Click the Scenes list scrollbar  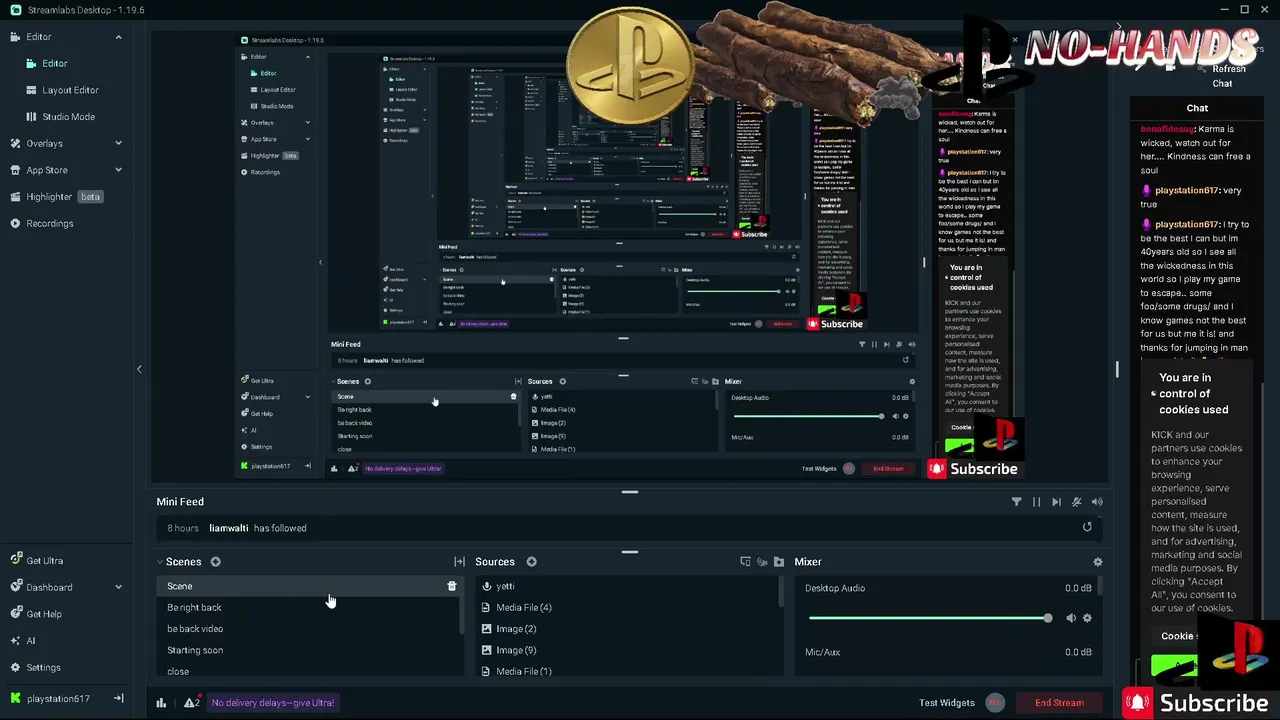462,606
